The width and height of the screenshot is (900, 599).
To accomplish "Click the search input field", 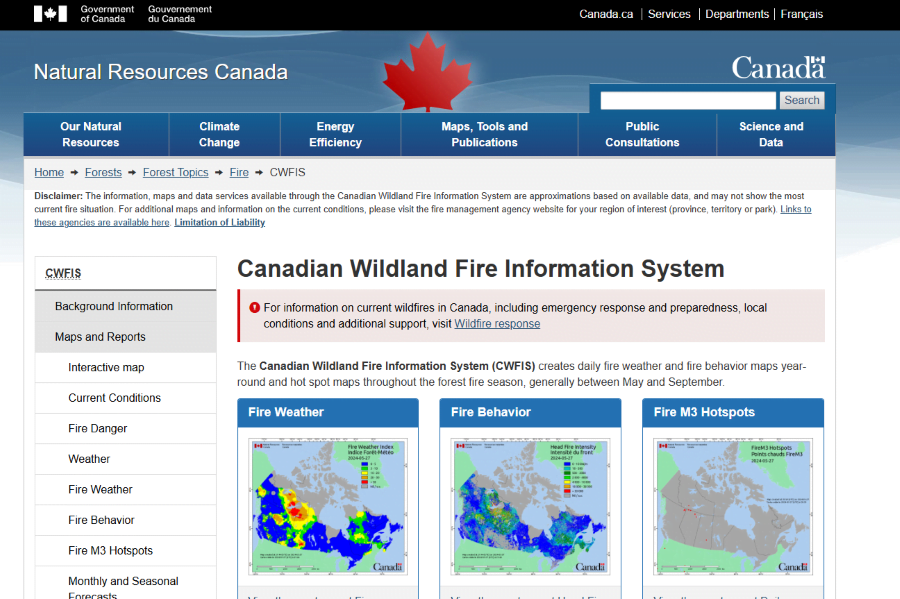I will coord(688,100).
